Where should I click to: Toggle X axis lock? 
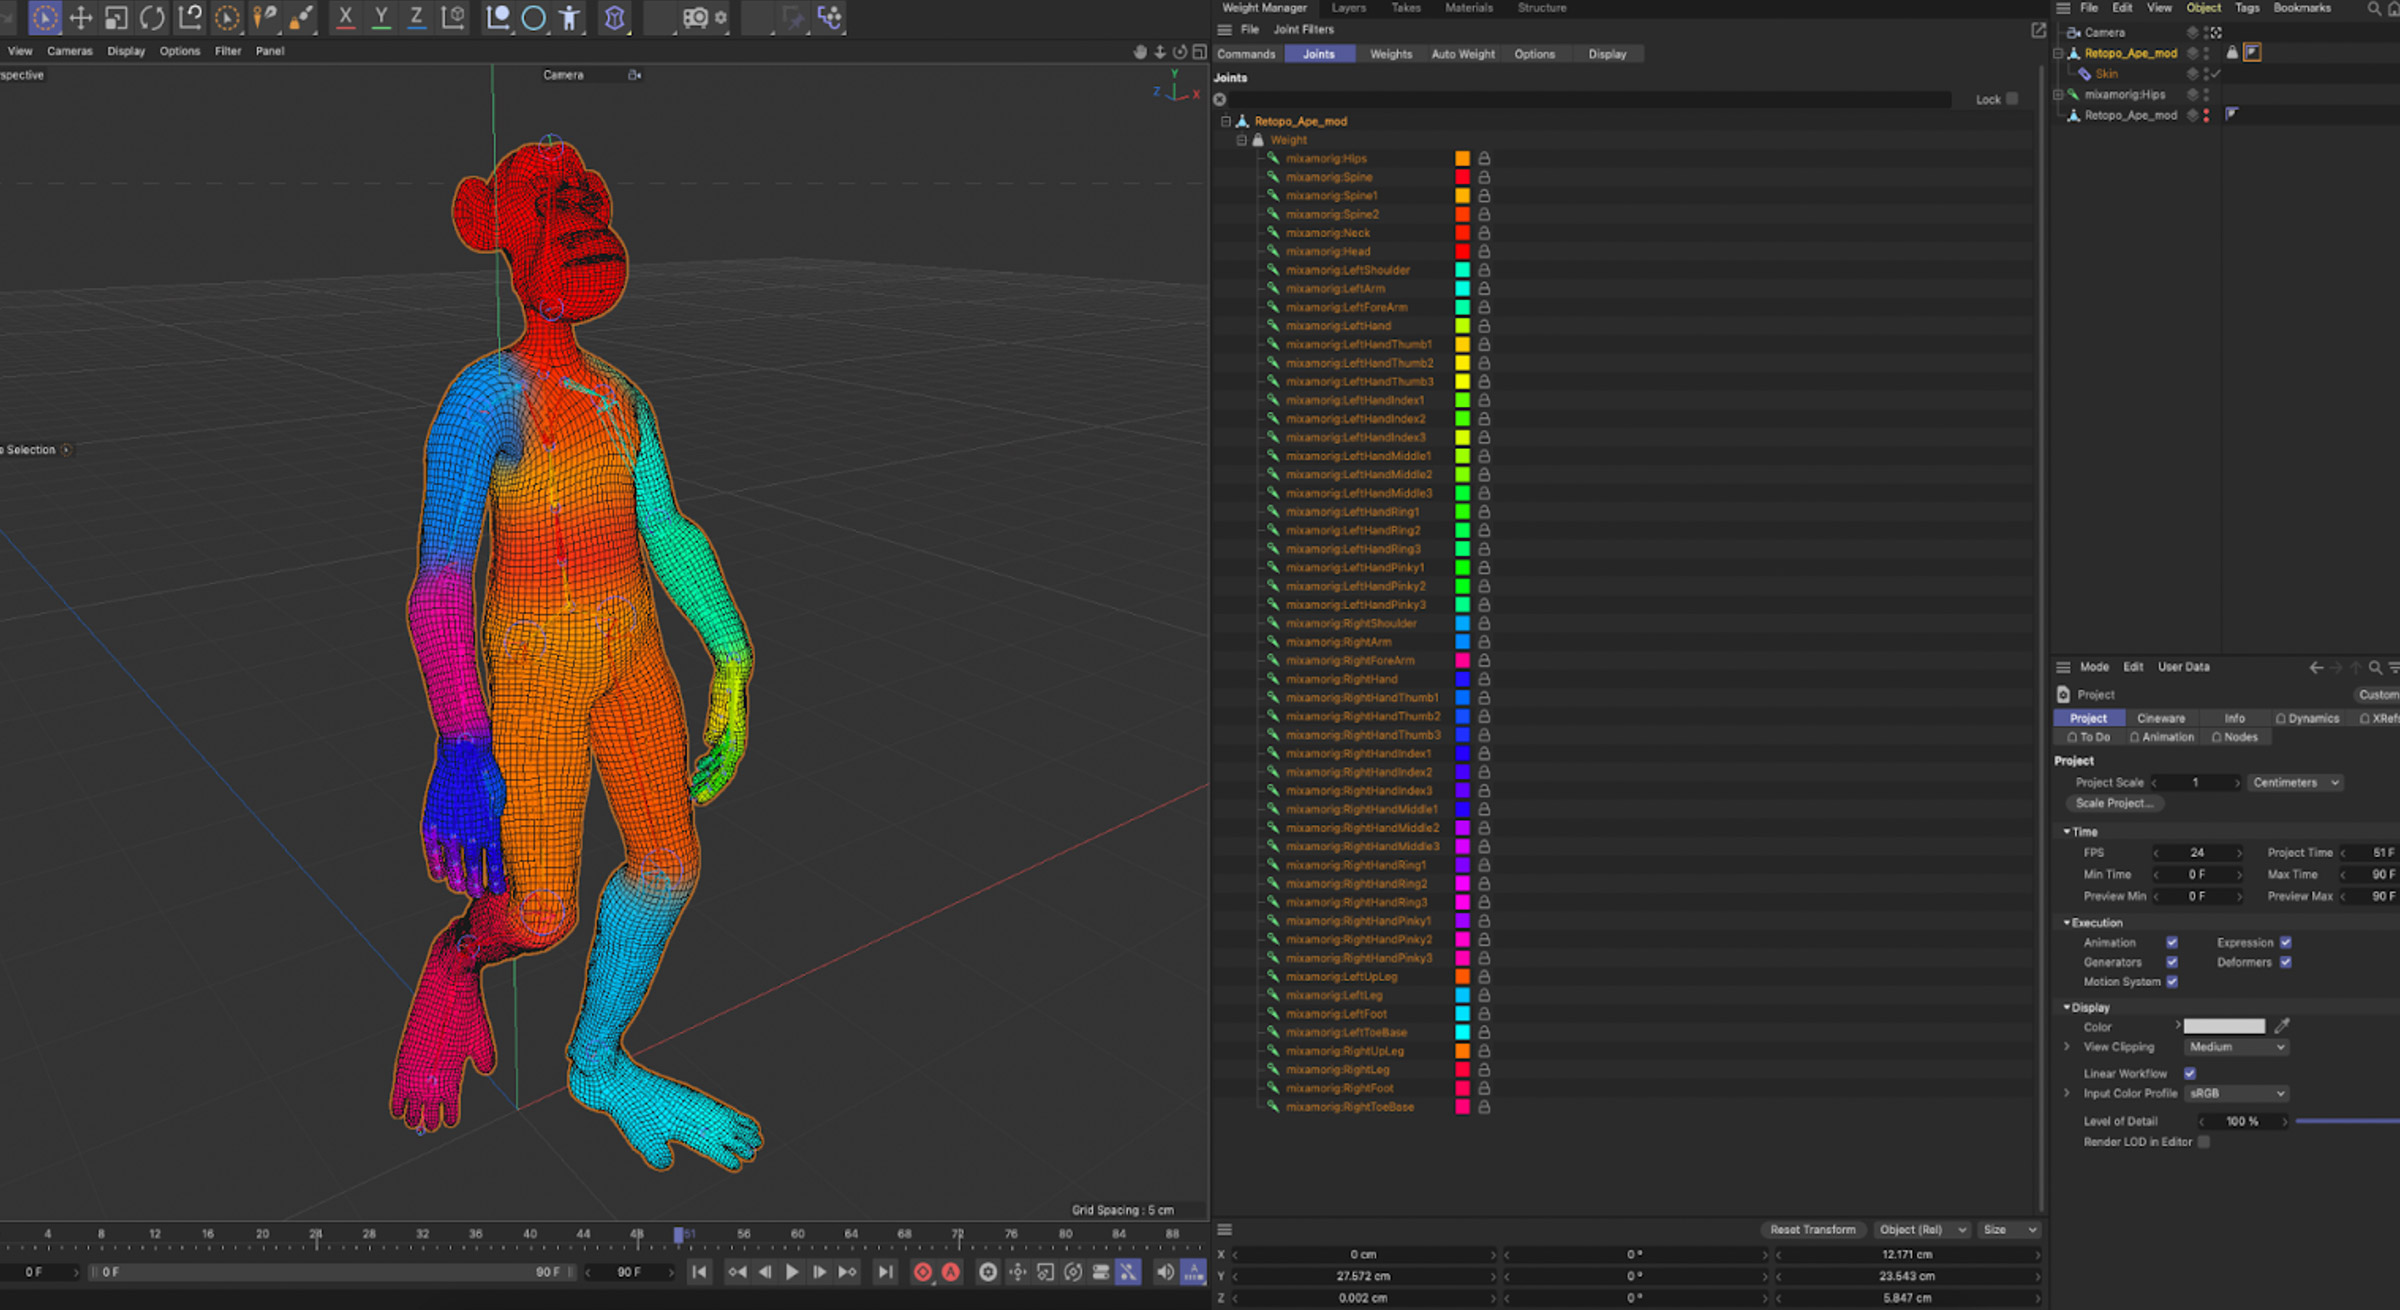(345, 17)
